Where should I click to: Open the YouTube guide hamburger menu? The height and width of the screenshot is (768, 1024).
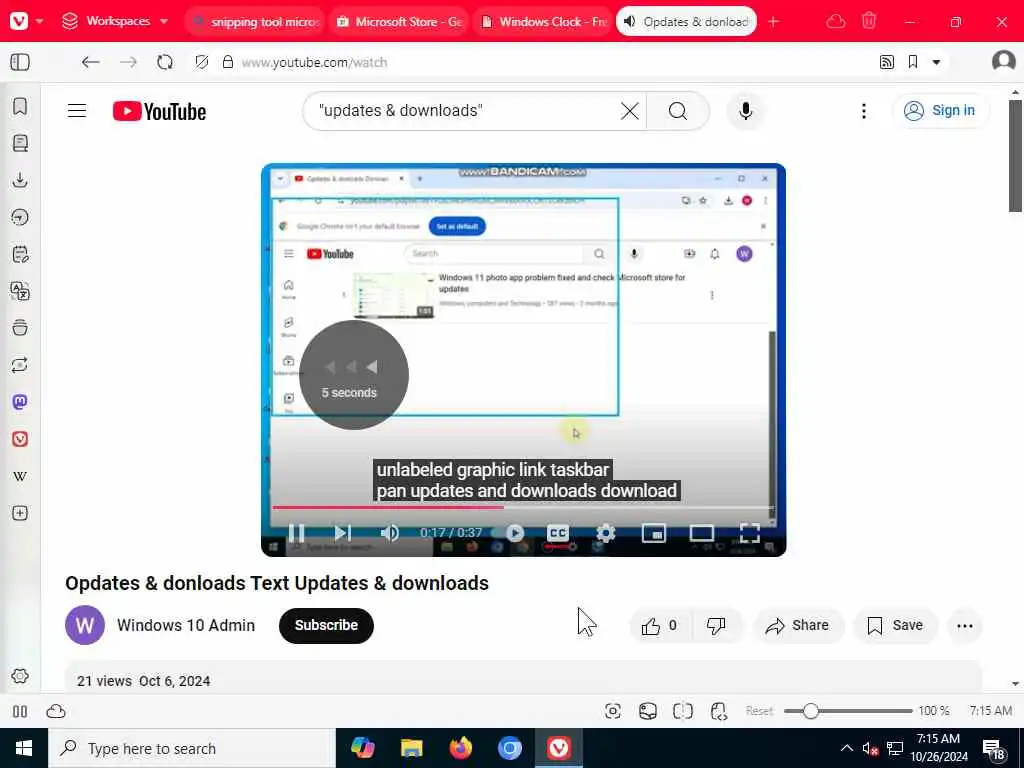coord(77,111)
